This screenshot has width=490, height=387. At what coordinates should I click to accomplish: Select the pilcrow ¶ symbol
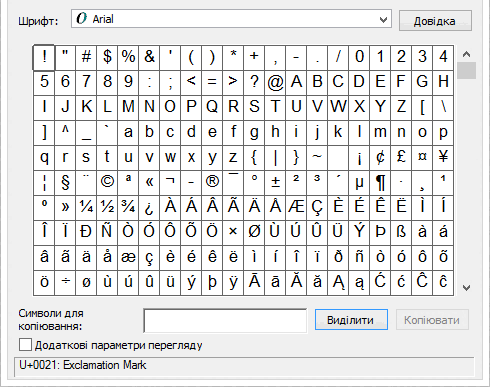(380, 182)
